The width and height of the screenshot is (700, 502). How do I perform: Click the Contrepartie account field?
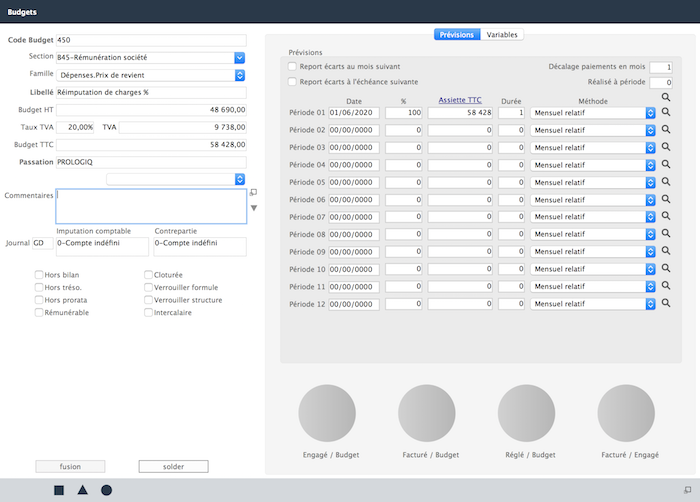point(200,247)
